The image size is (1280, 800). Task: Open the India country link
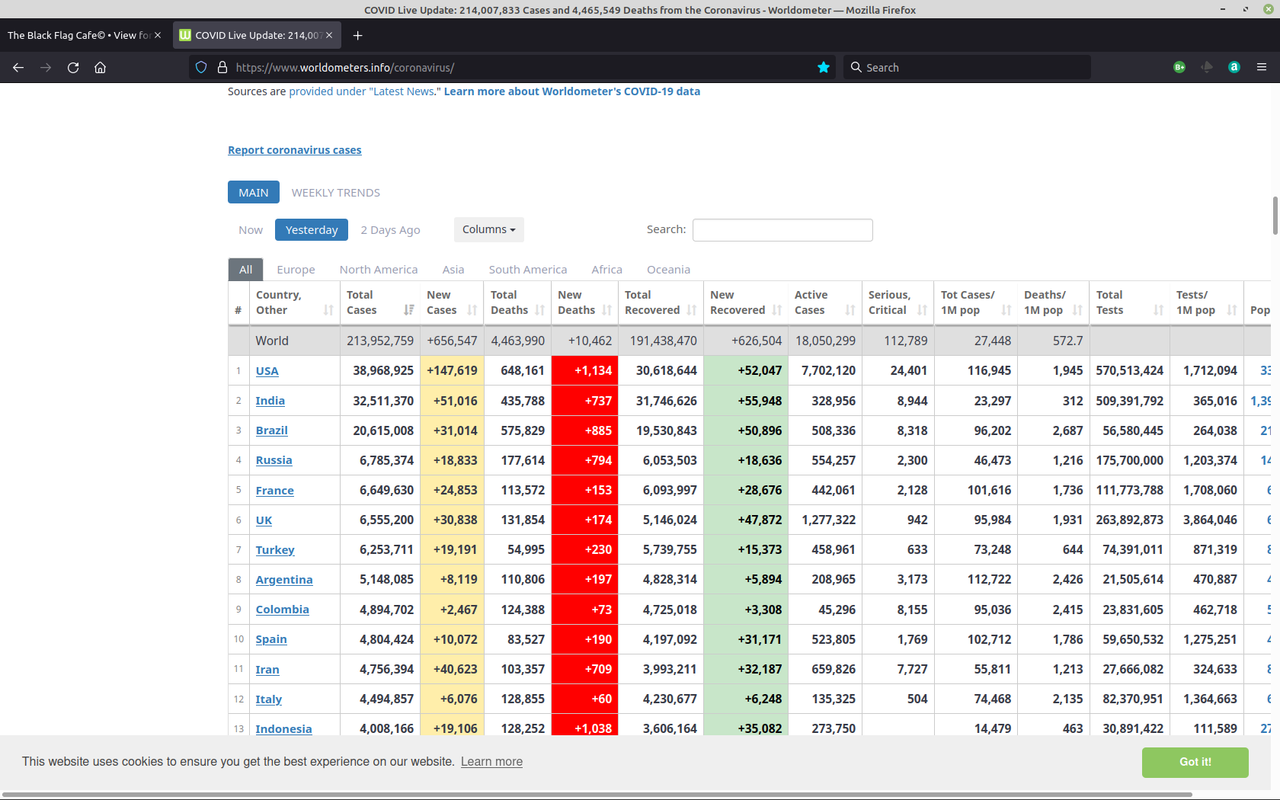270,401
